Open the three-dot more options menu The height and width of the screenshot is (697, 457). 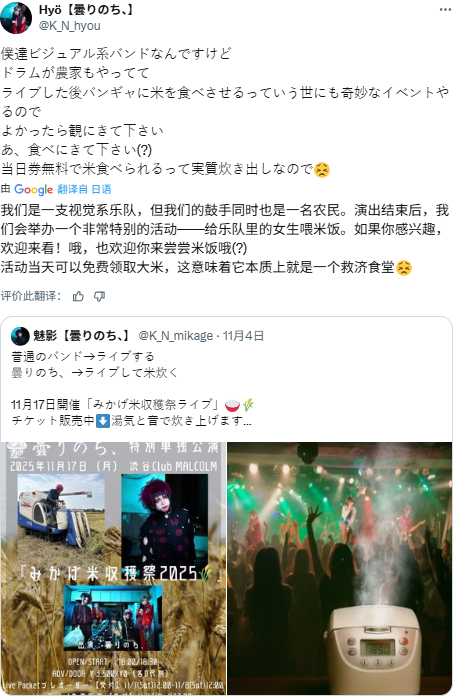pyautogui.click(x=445, y=10)
